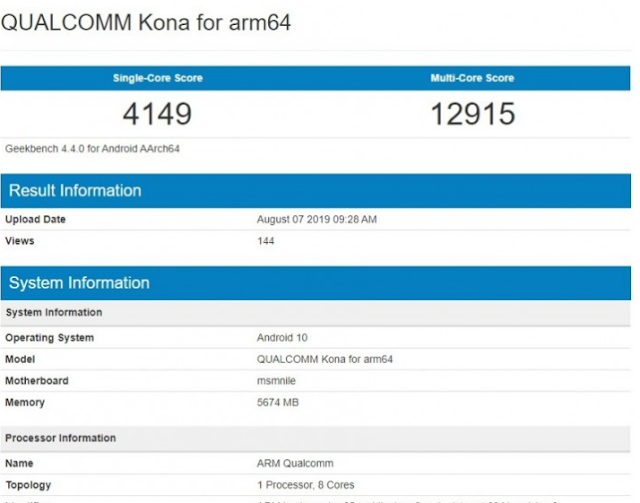This screenshot has height=503, width=640.
Task: Select the memory value 5674 MB
Action: (x=278, y=403)
